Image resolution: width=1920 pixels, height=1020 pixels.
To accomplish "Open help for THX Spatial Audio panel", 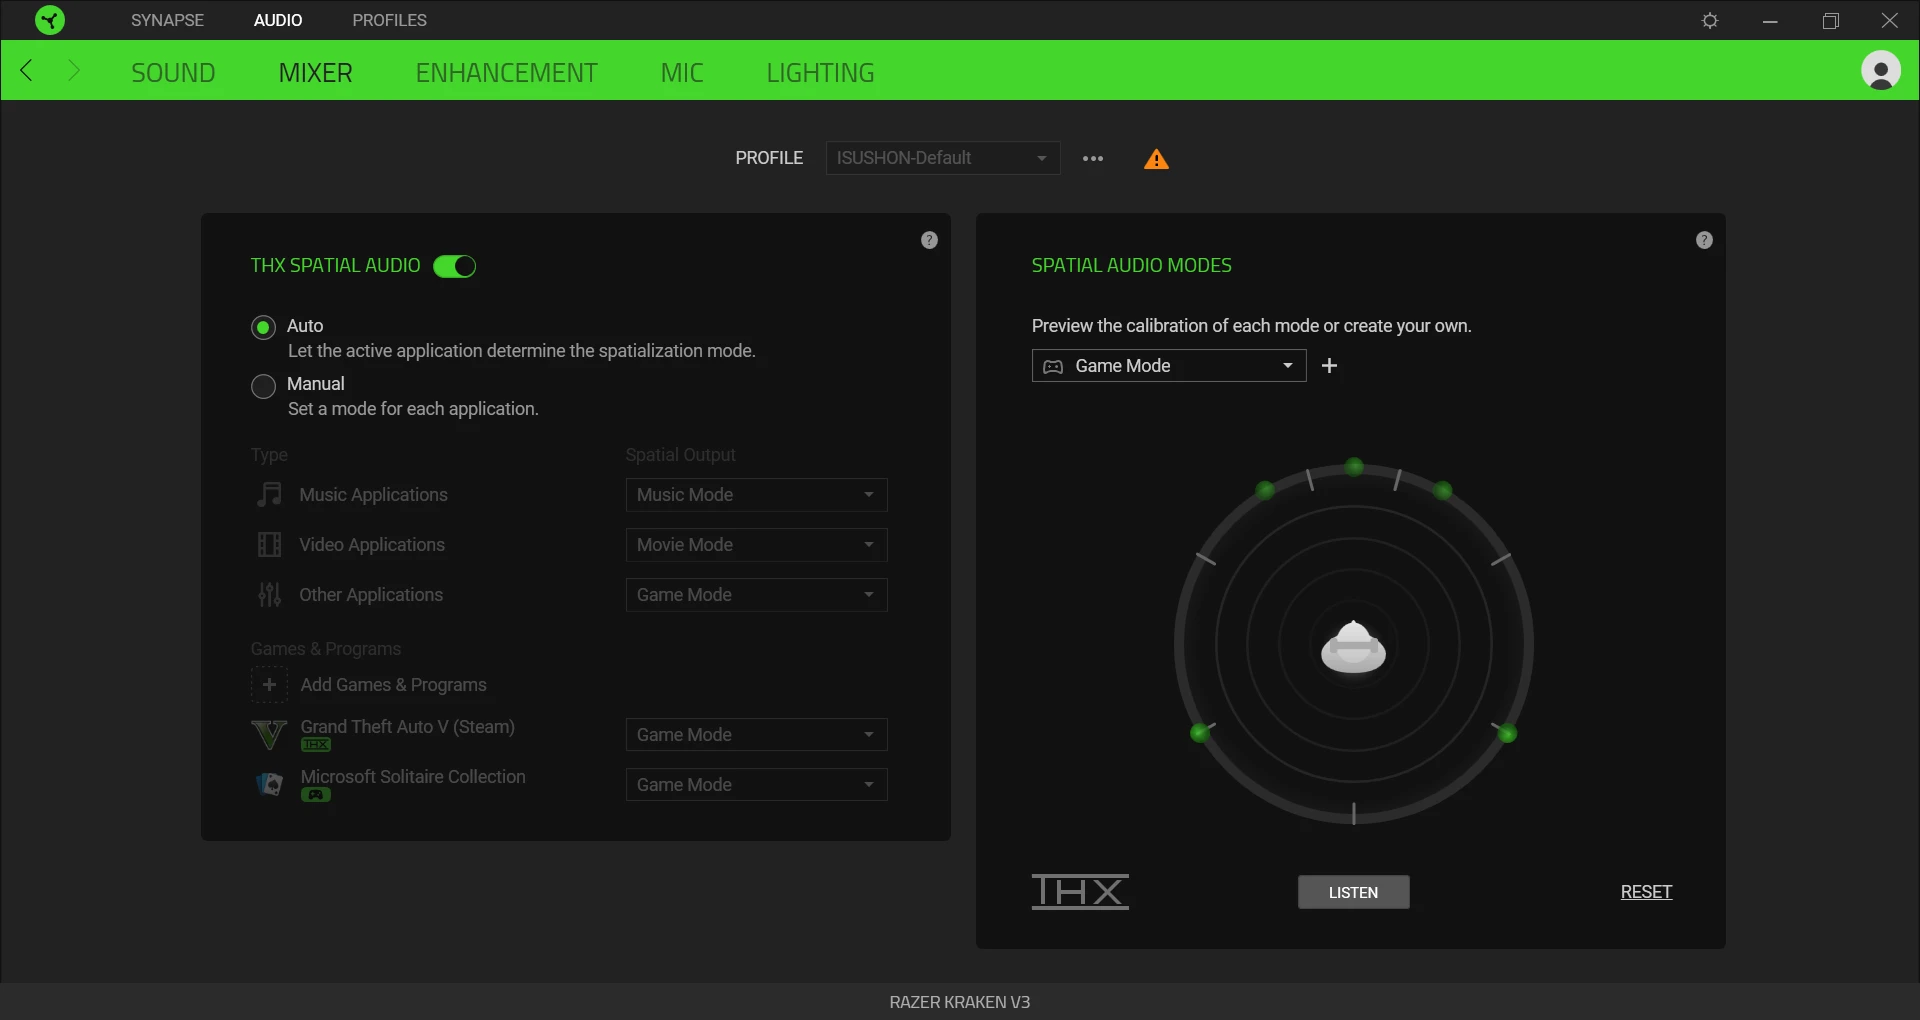I will pyautogui.click(x=929, y=240).
